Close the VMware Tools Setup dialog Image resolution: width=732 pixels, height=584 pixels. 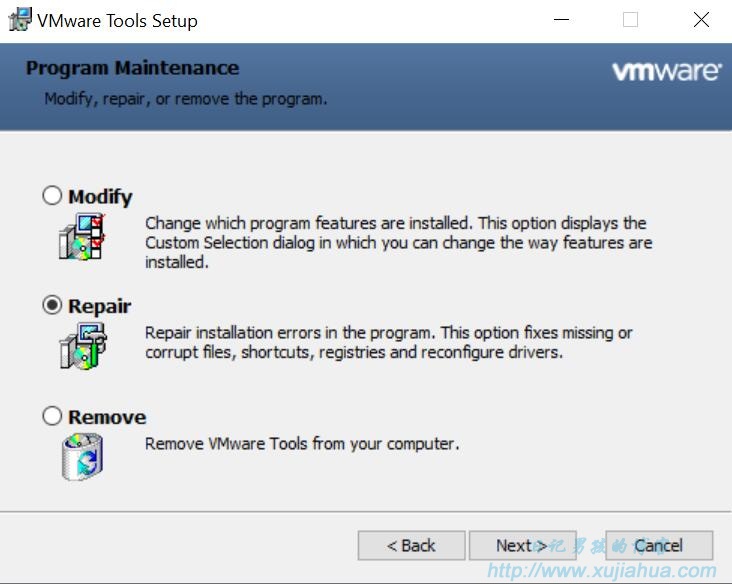tap(701, 20)
